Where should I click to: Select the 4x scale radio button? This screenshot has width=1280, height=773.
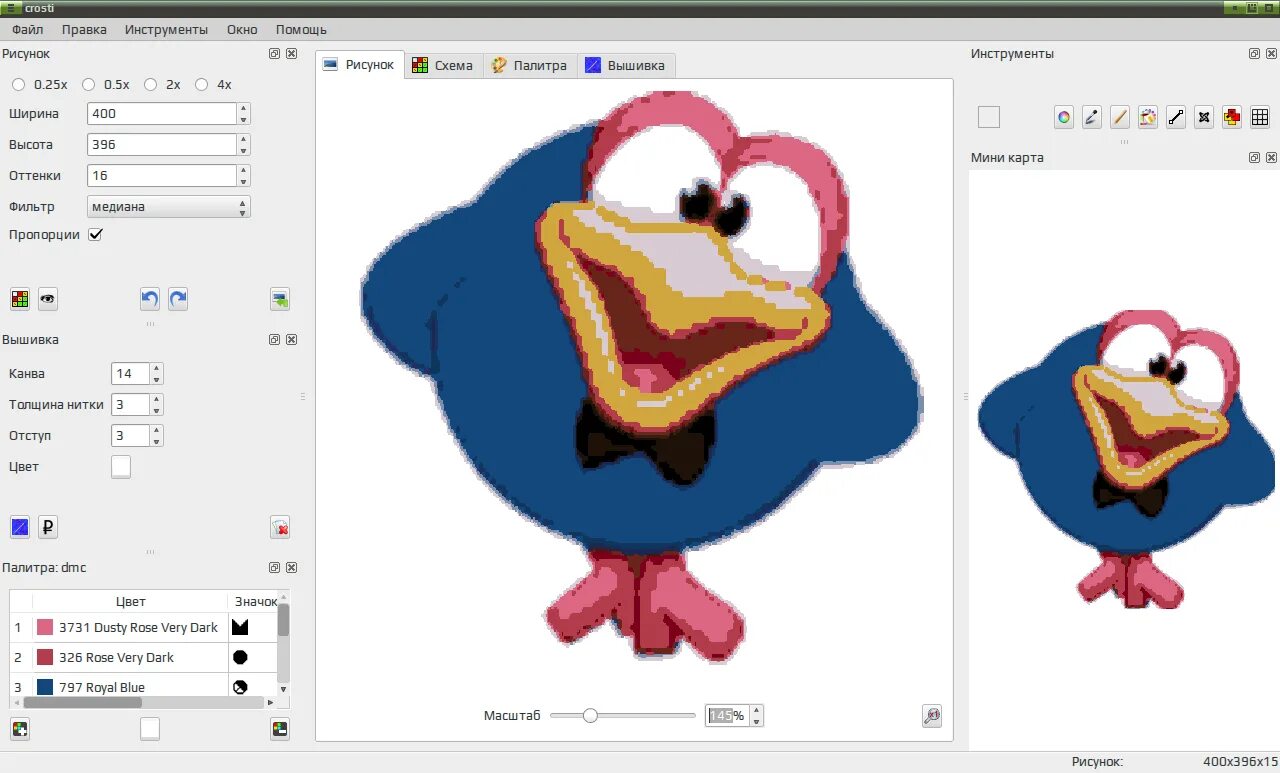[x=202, y=85]
